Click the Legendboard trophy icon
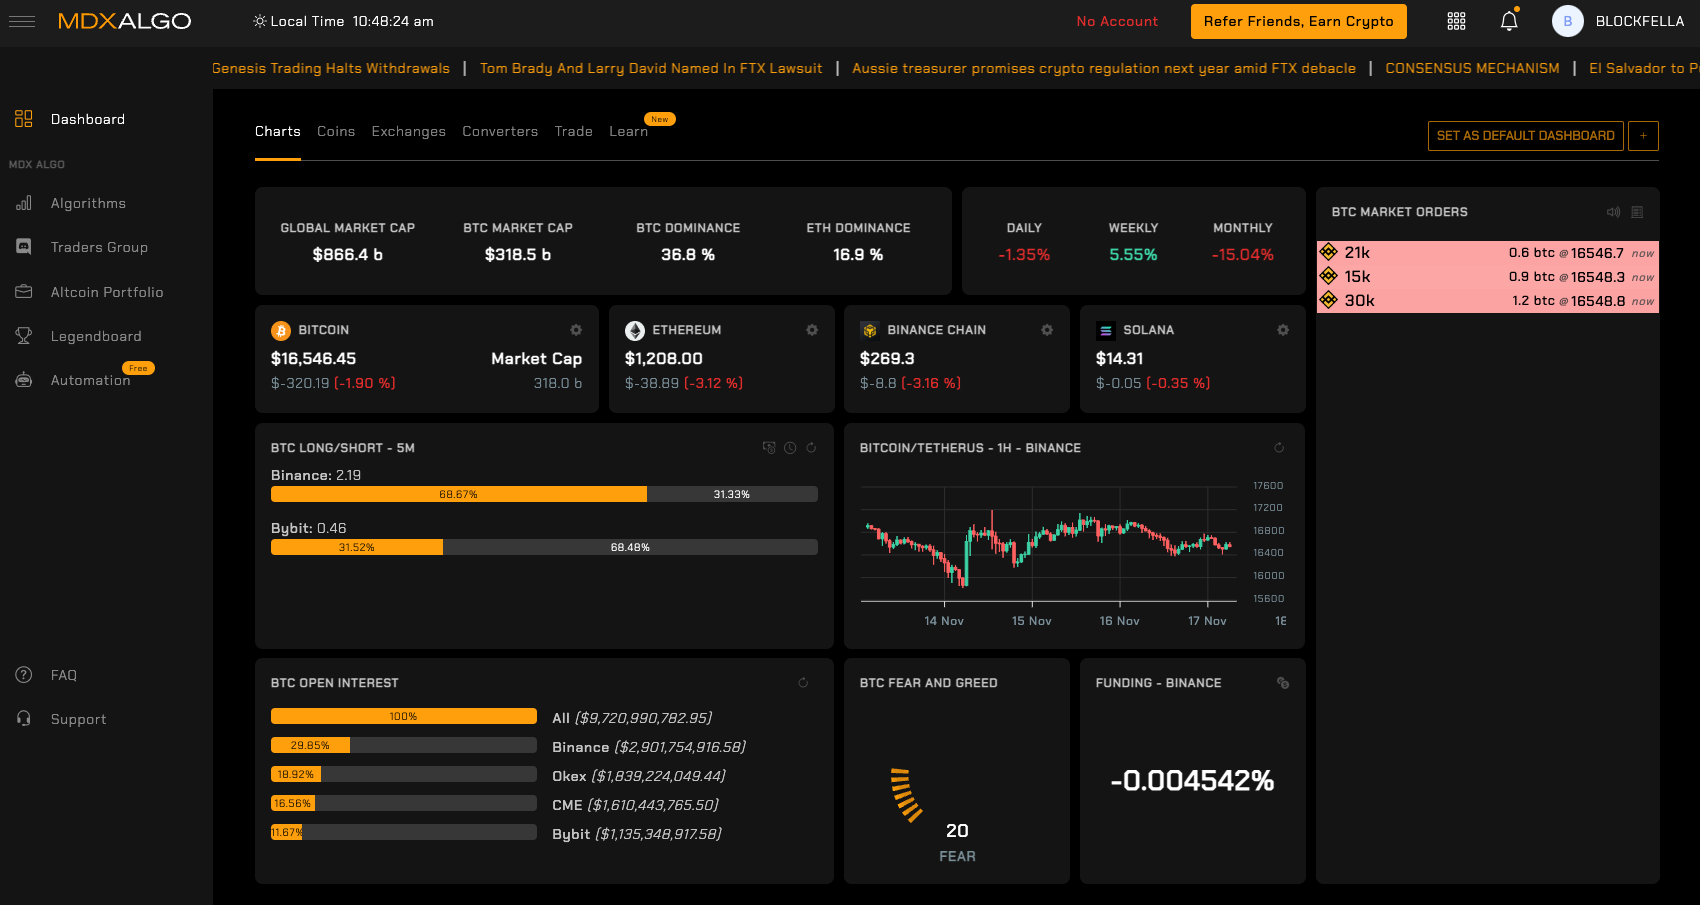The image size is (1700, 905). tap(24, 336)
